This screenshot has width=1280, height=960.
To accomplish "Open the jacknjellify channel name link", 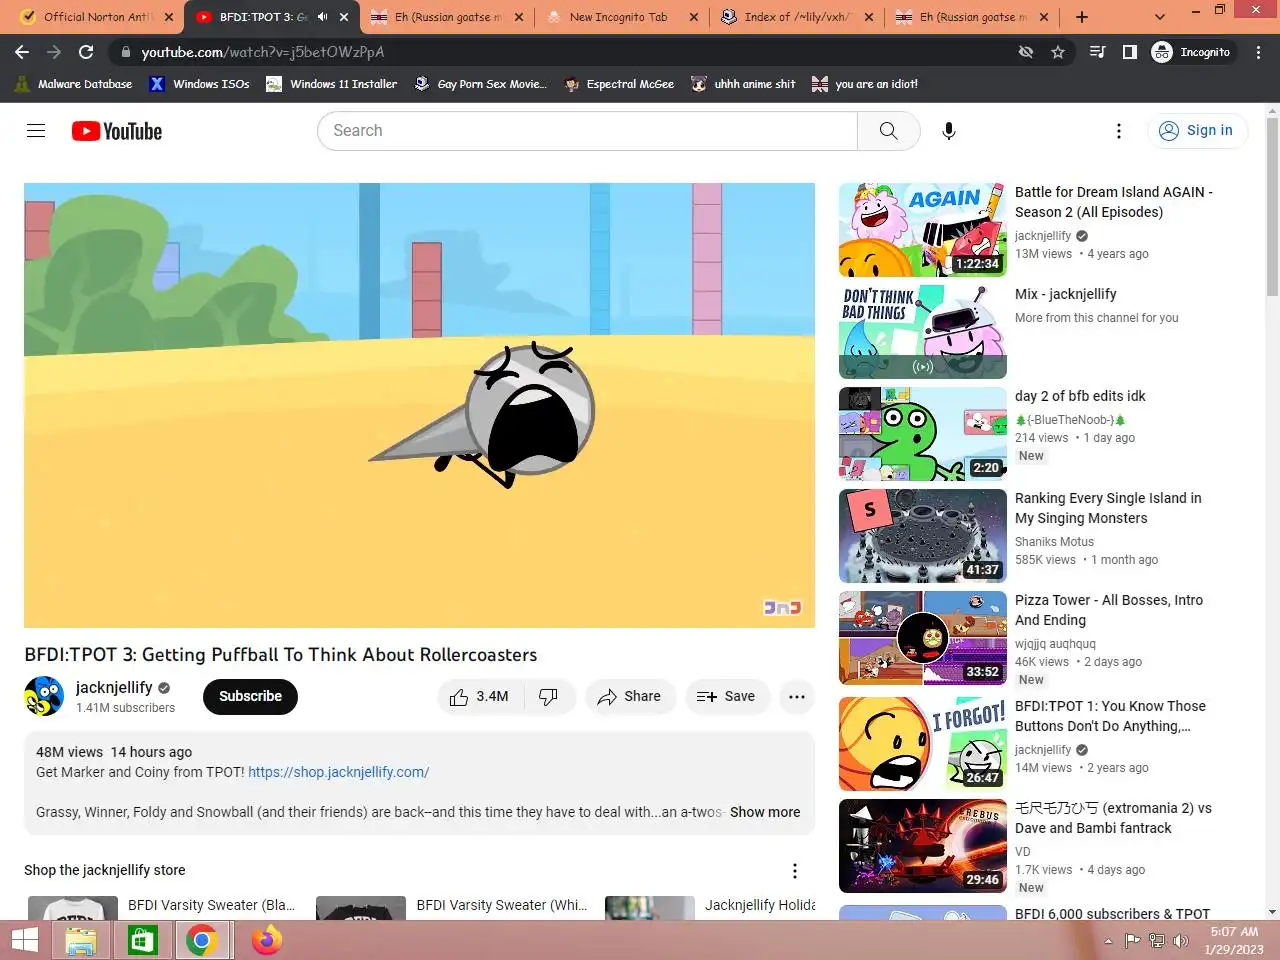I will pos(114,687).
